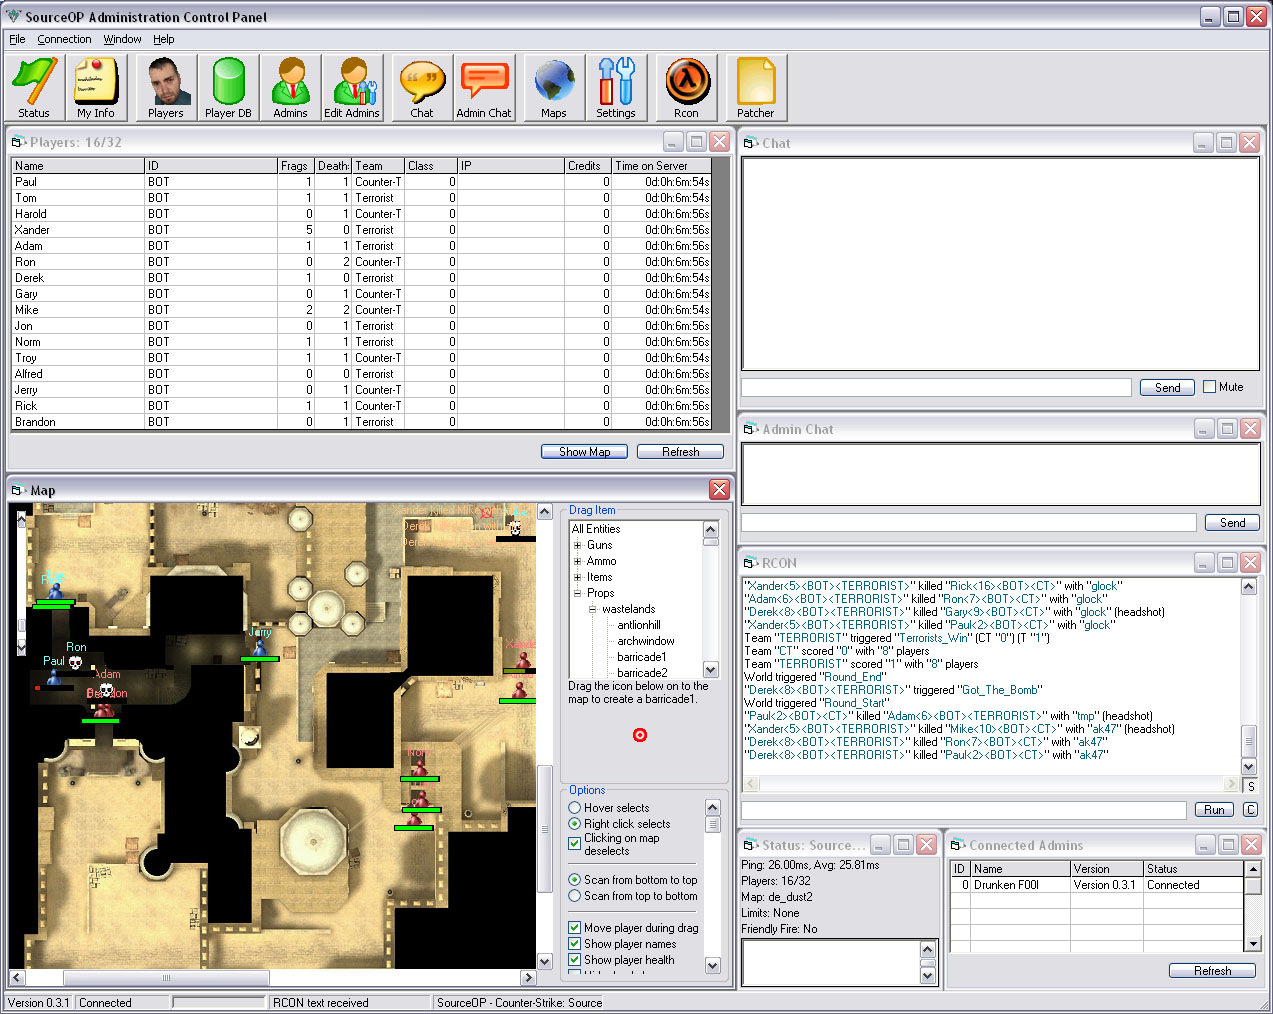
Task: Open the Status panel from toolbar
Action: point(34,88)
